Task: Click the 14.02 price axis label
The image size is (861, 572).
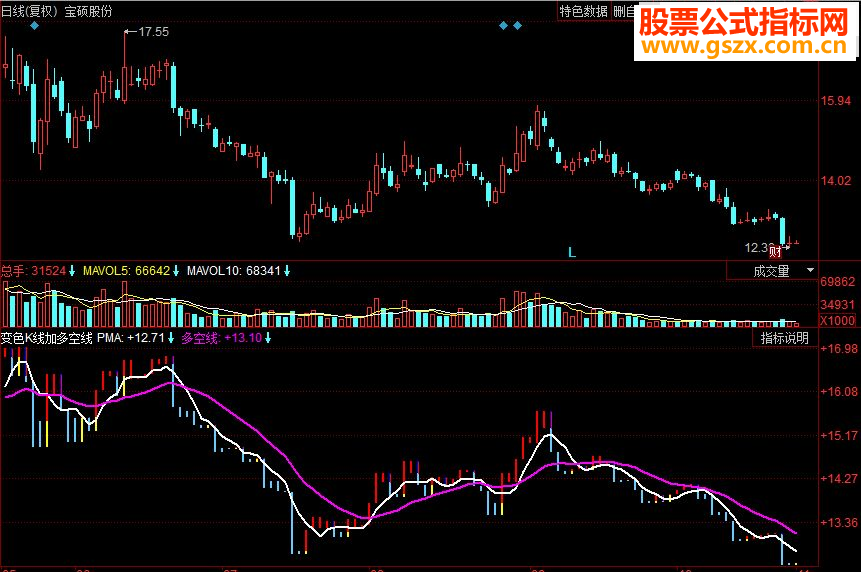Action: click(836, 181)
